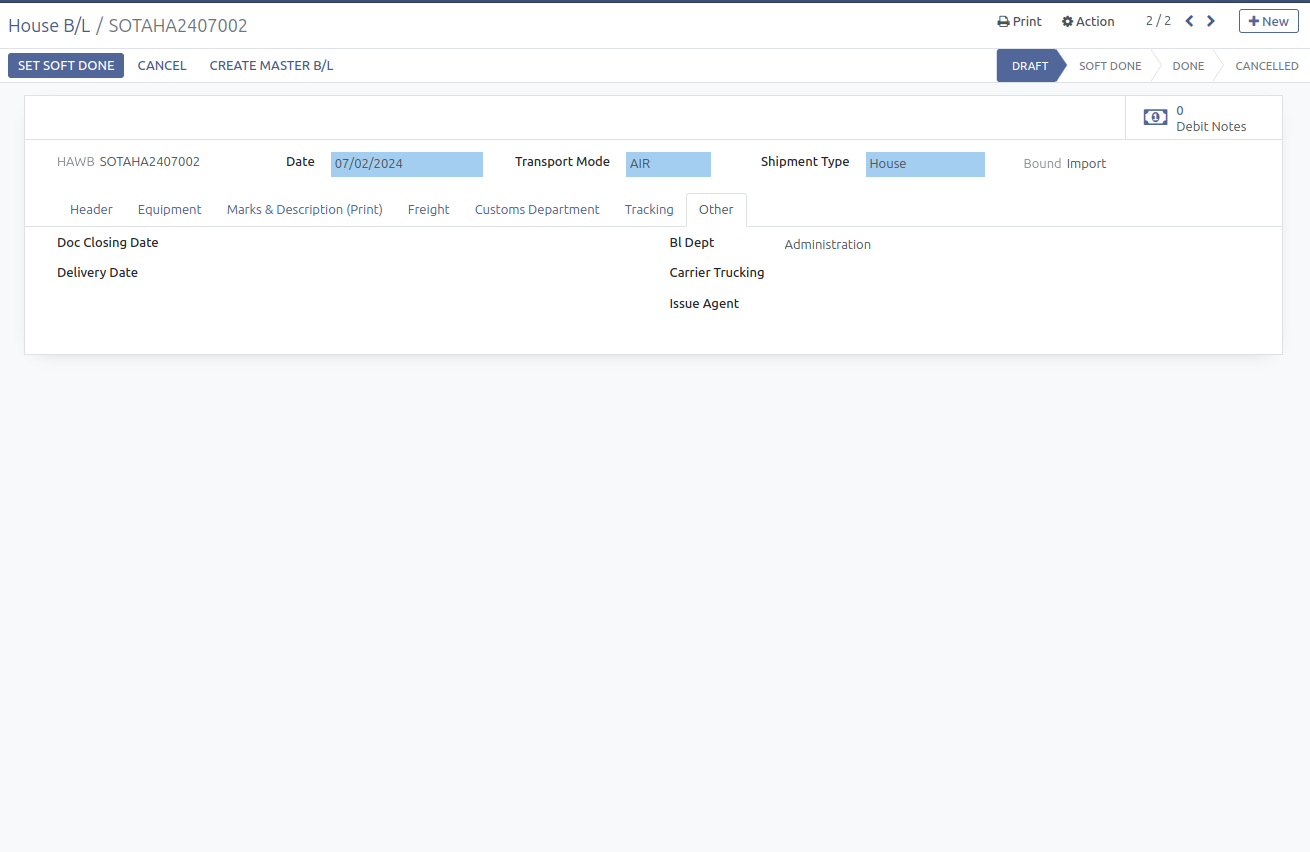Select the Tracking tab
The width and height of the screenshot is (1310, 852).
click(649, 210)
